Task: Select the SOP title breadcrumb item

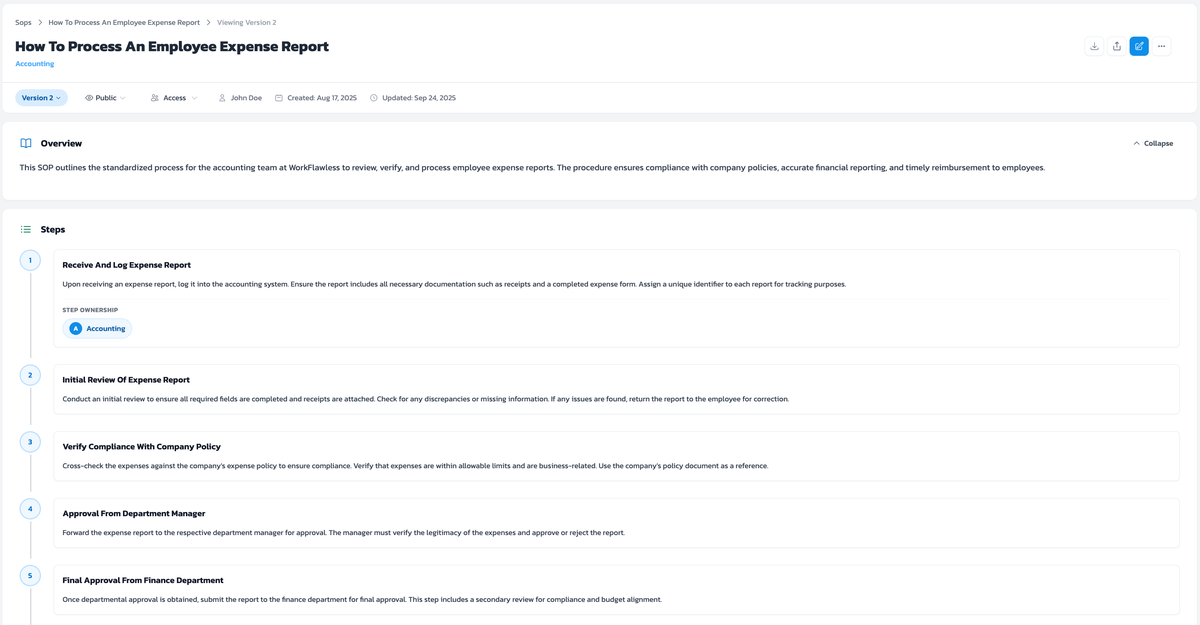Action: pyautogui.click(x=124, y=22)
